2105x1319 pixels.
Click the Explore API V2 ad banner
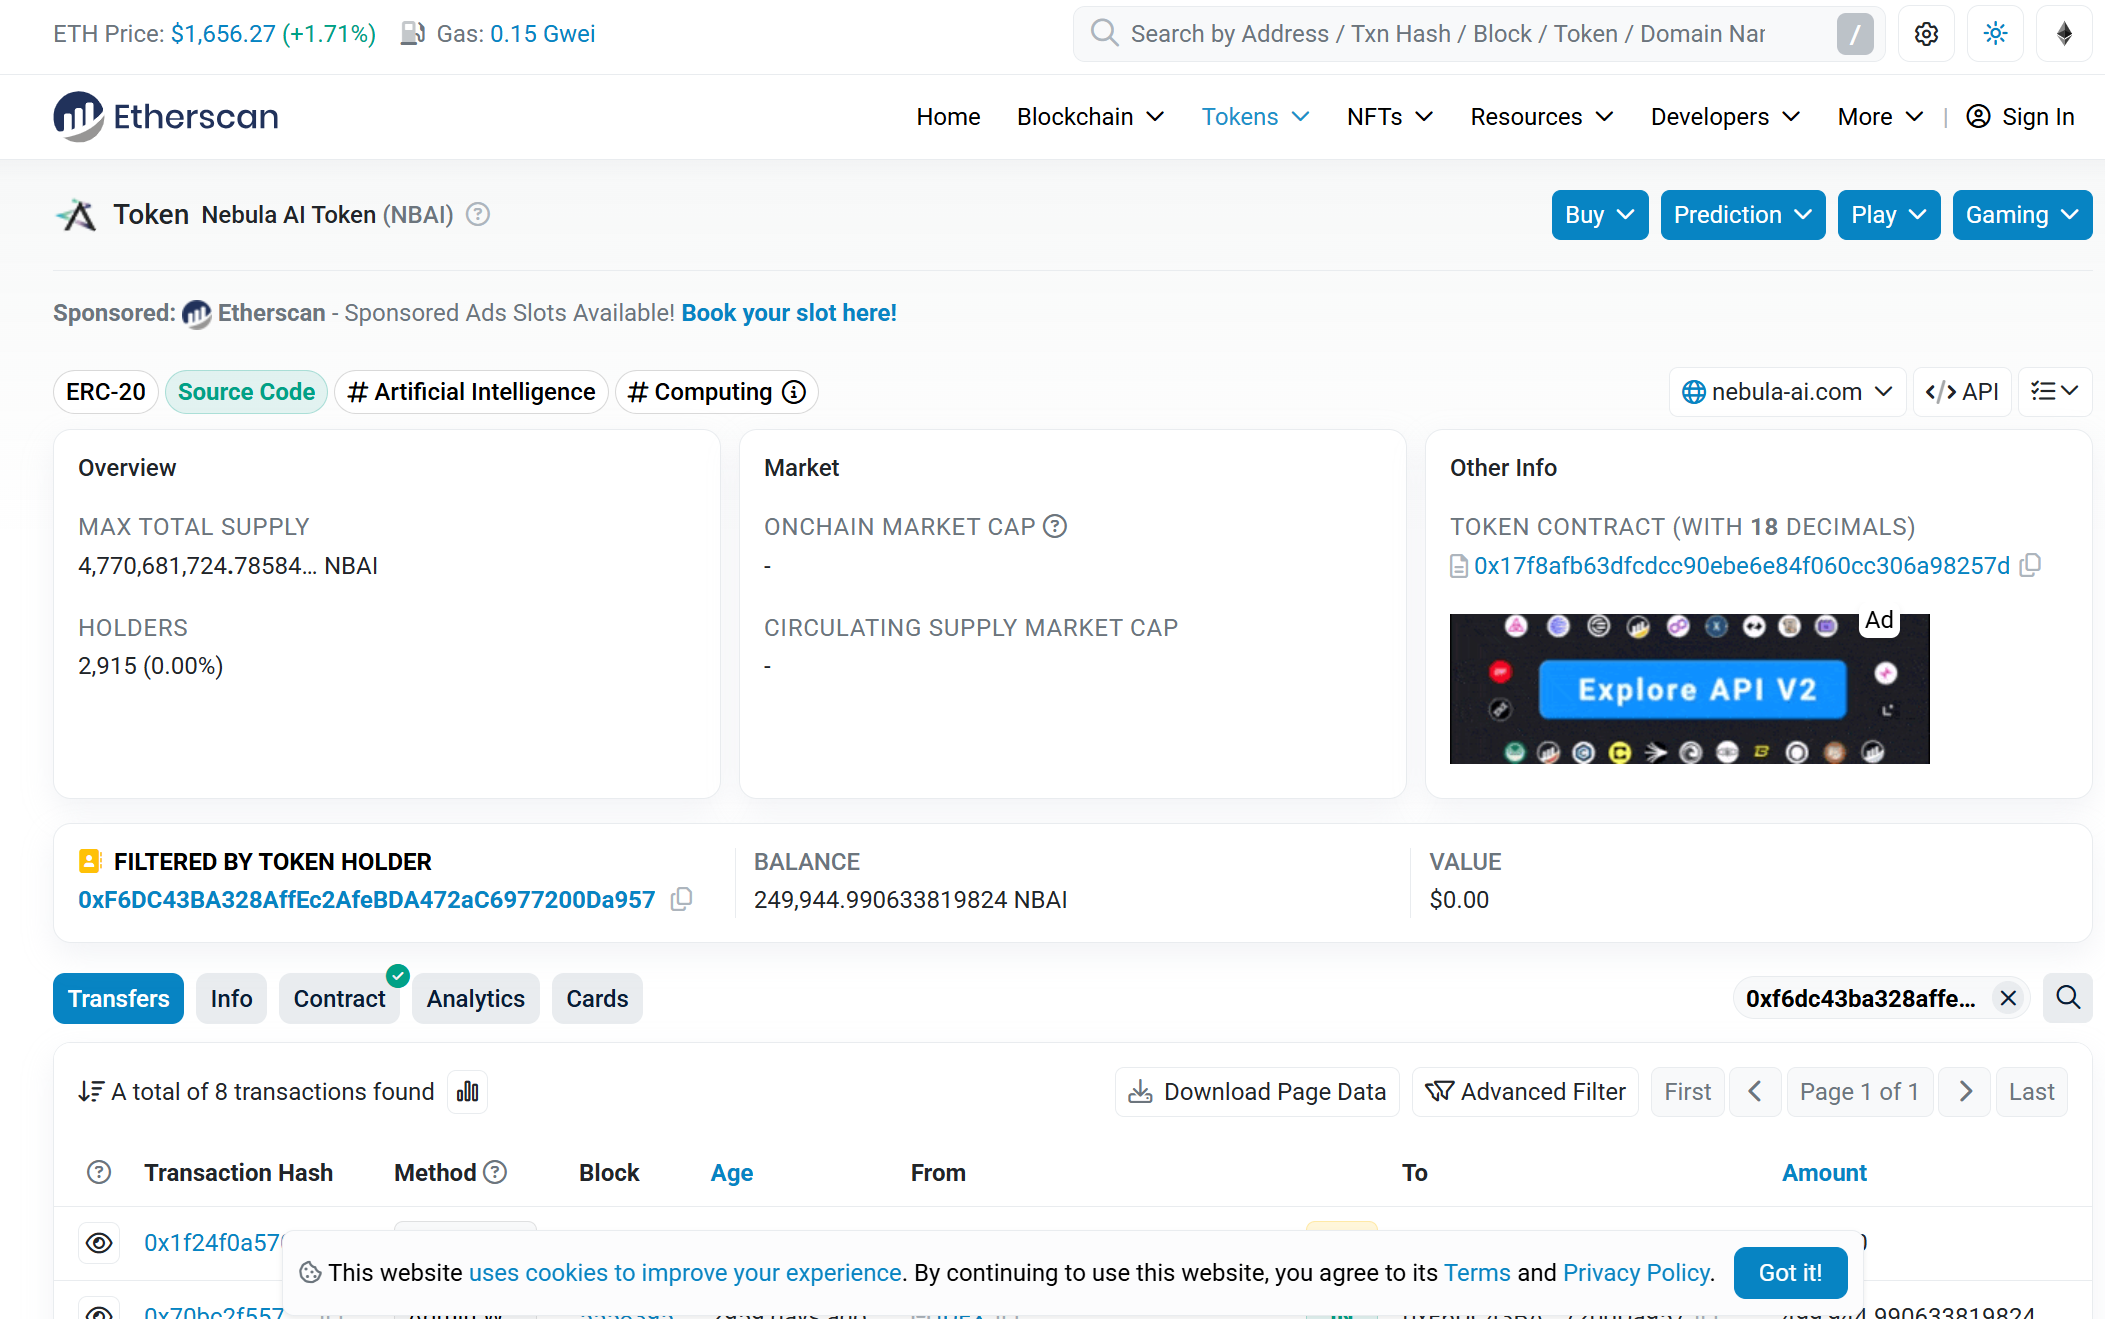coord(1690,689)
